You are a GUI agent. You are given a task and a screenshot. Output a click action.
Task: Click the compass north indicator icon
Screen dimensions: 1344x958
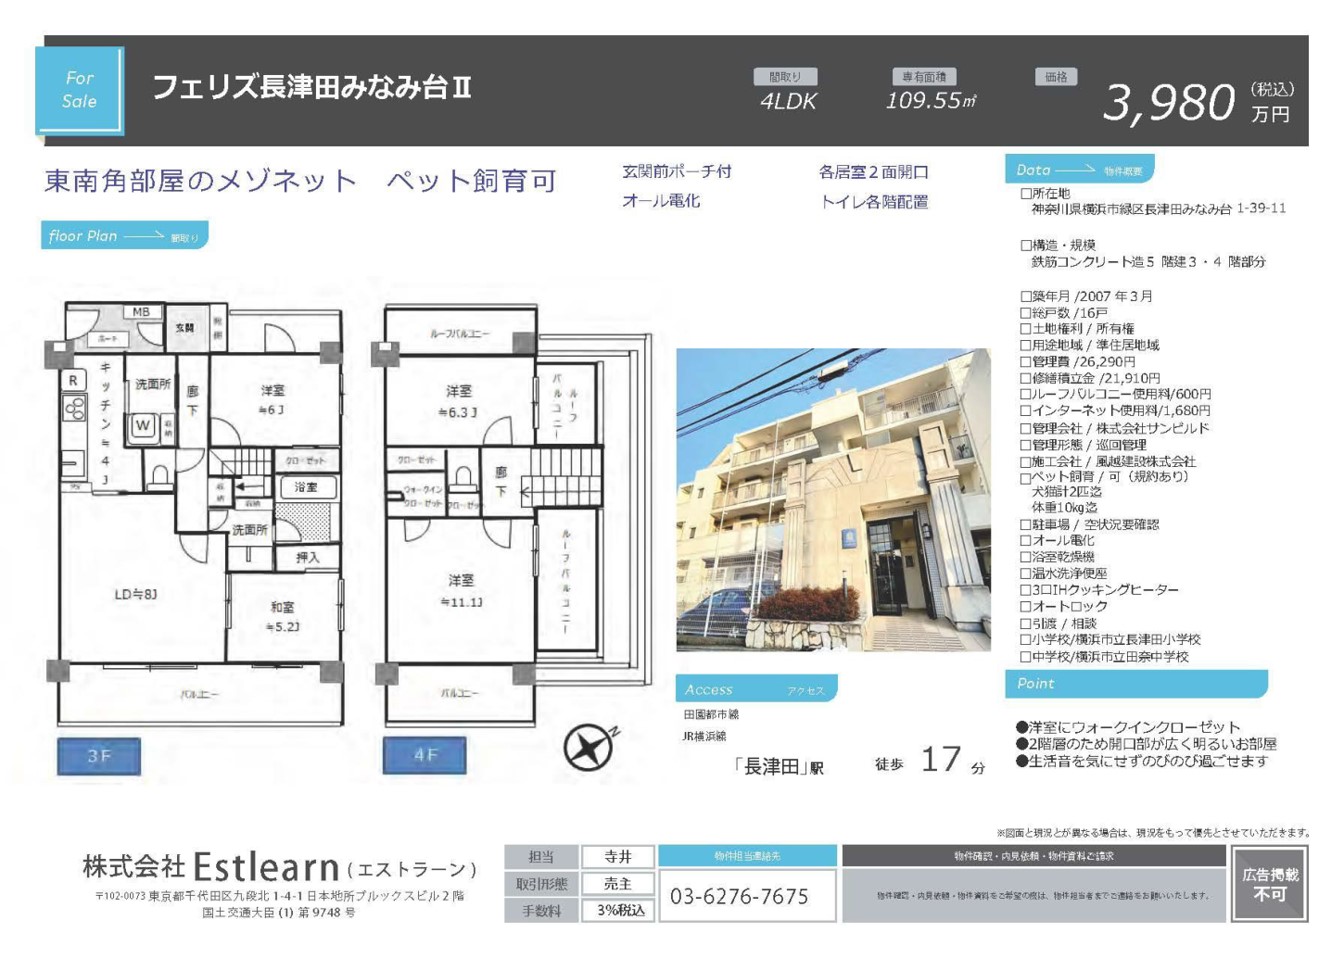(589, 746)
